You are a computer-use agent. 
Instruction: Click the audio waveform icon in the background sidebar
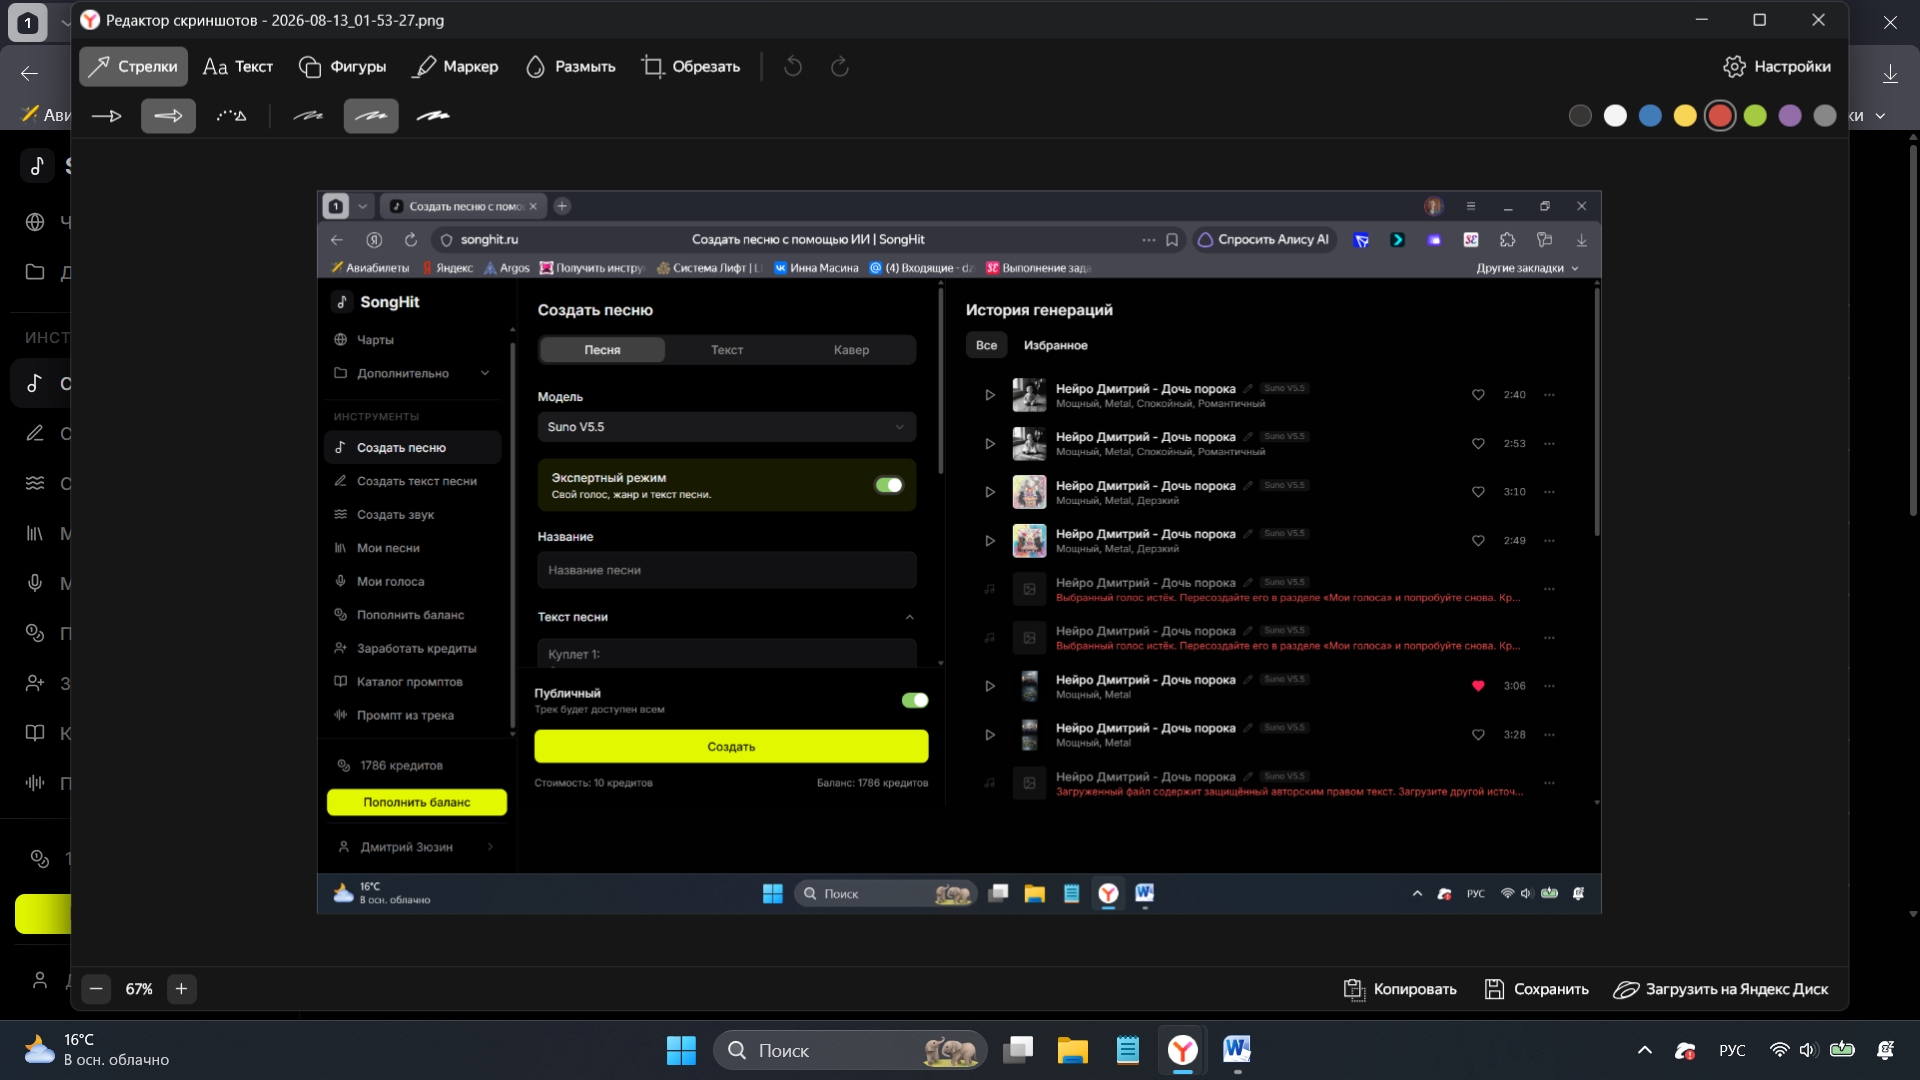tap(35, 783)
